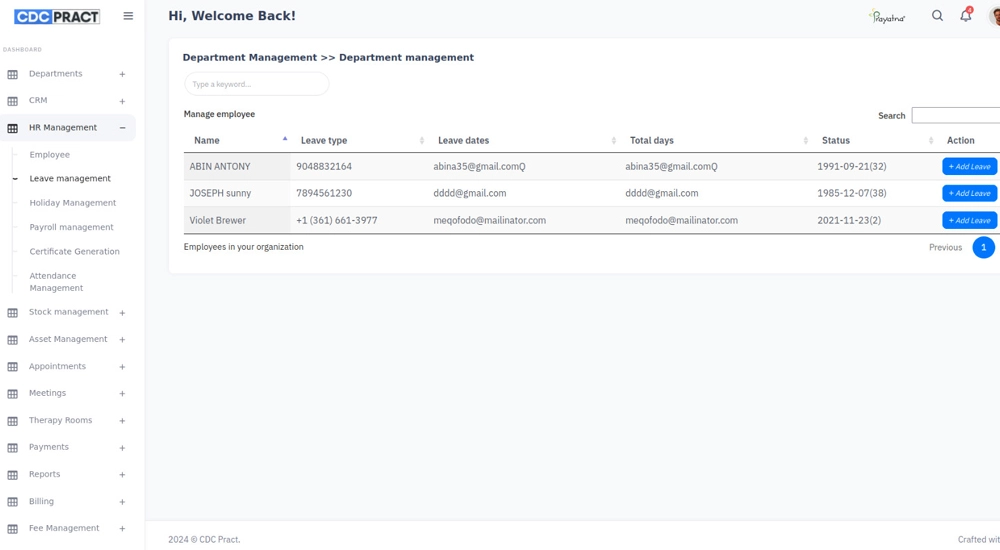Go to the Previous page
The width and height of the screenshot is (1000, 550).
[x=945, y=248]
